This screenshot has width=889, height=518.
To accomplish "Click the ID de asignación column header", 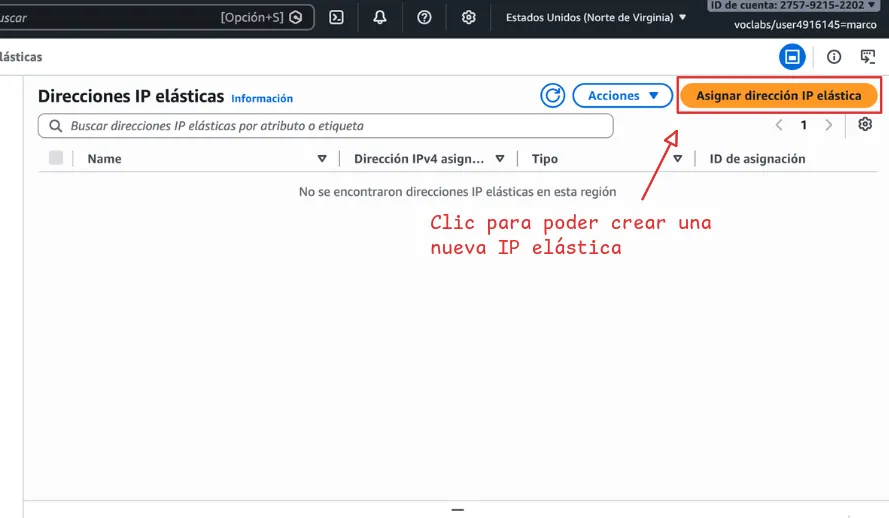I will [x=757, y=159].
